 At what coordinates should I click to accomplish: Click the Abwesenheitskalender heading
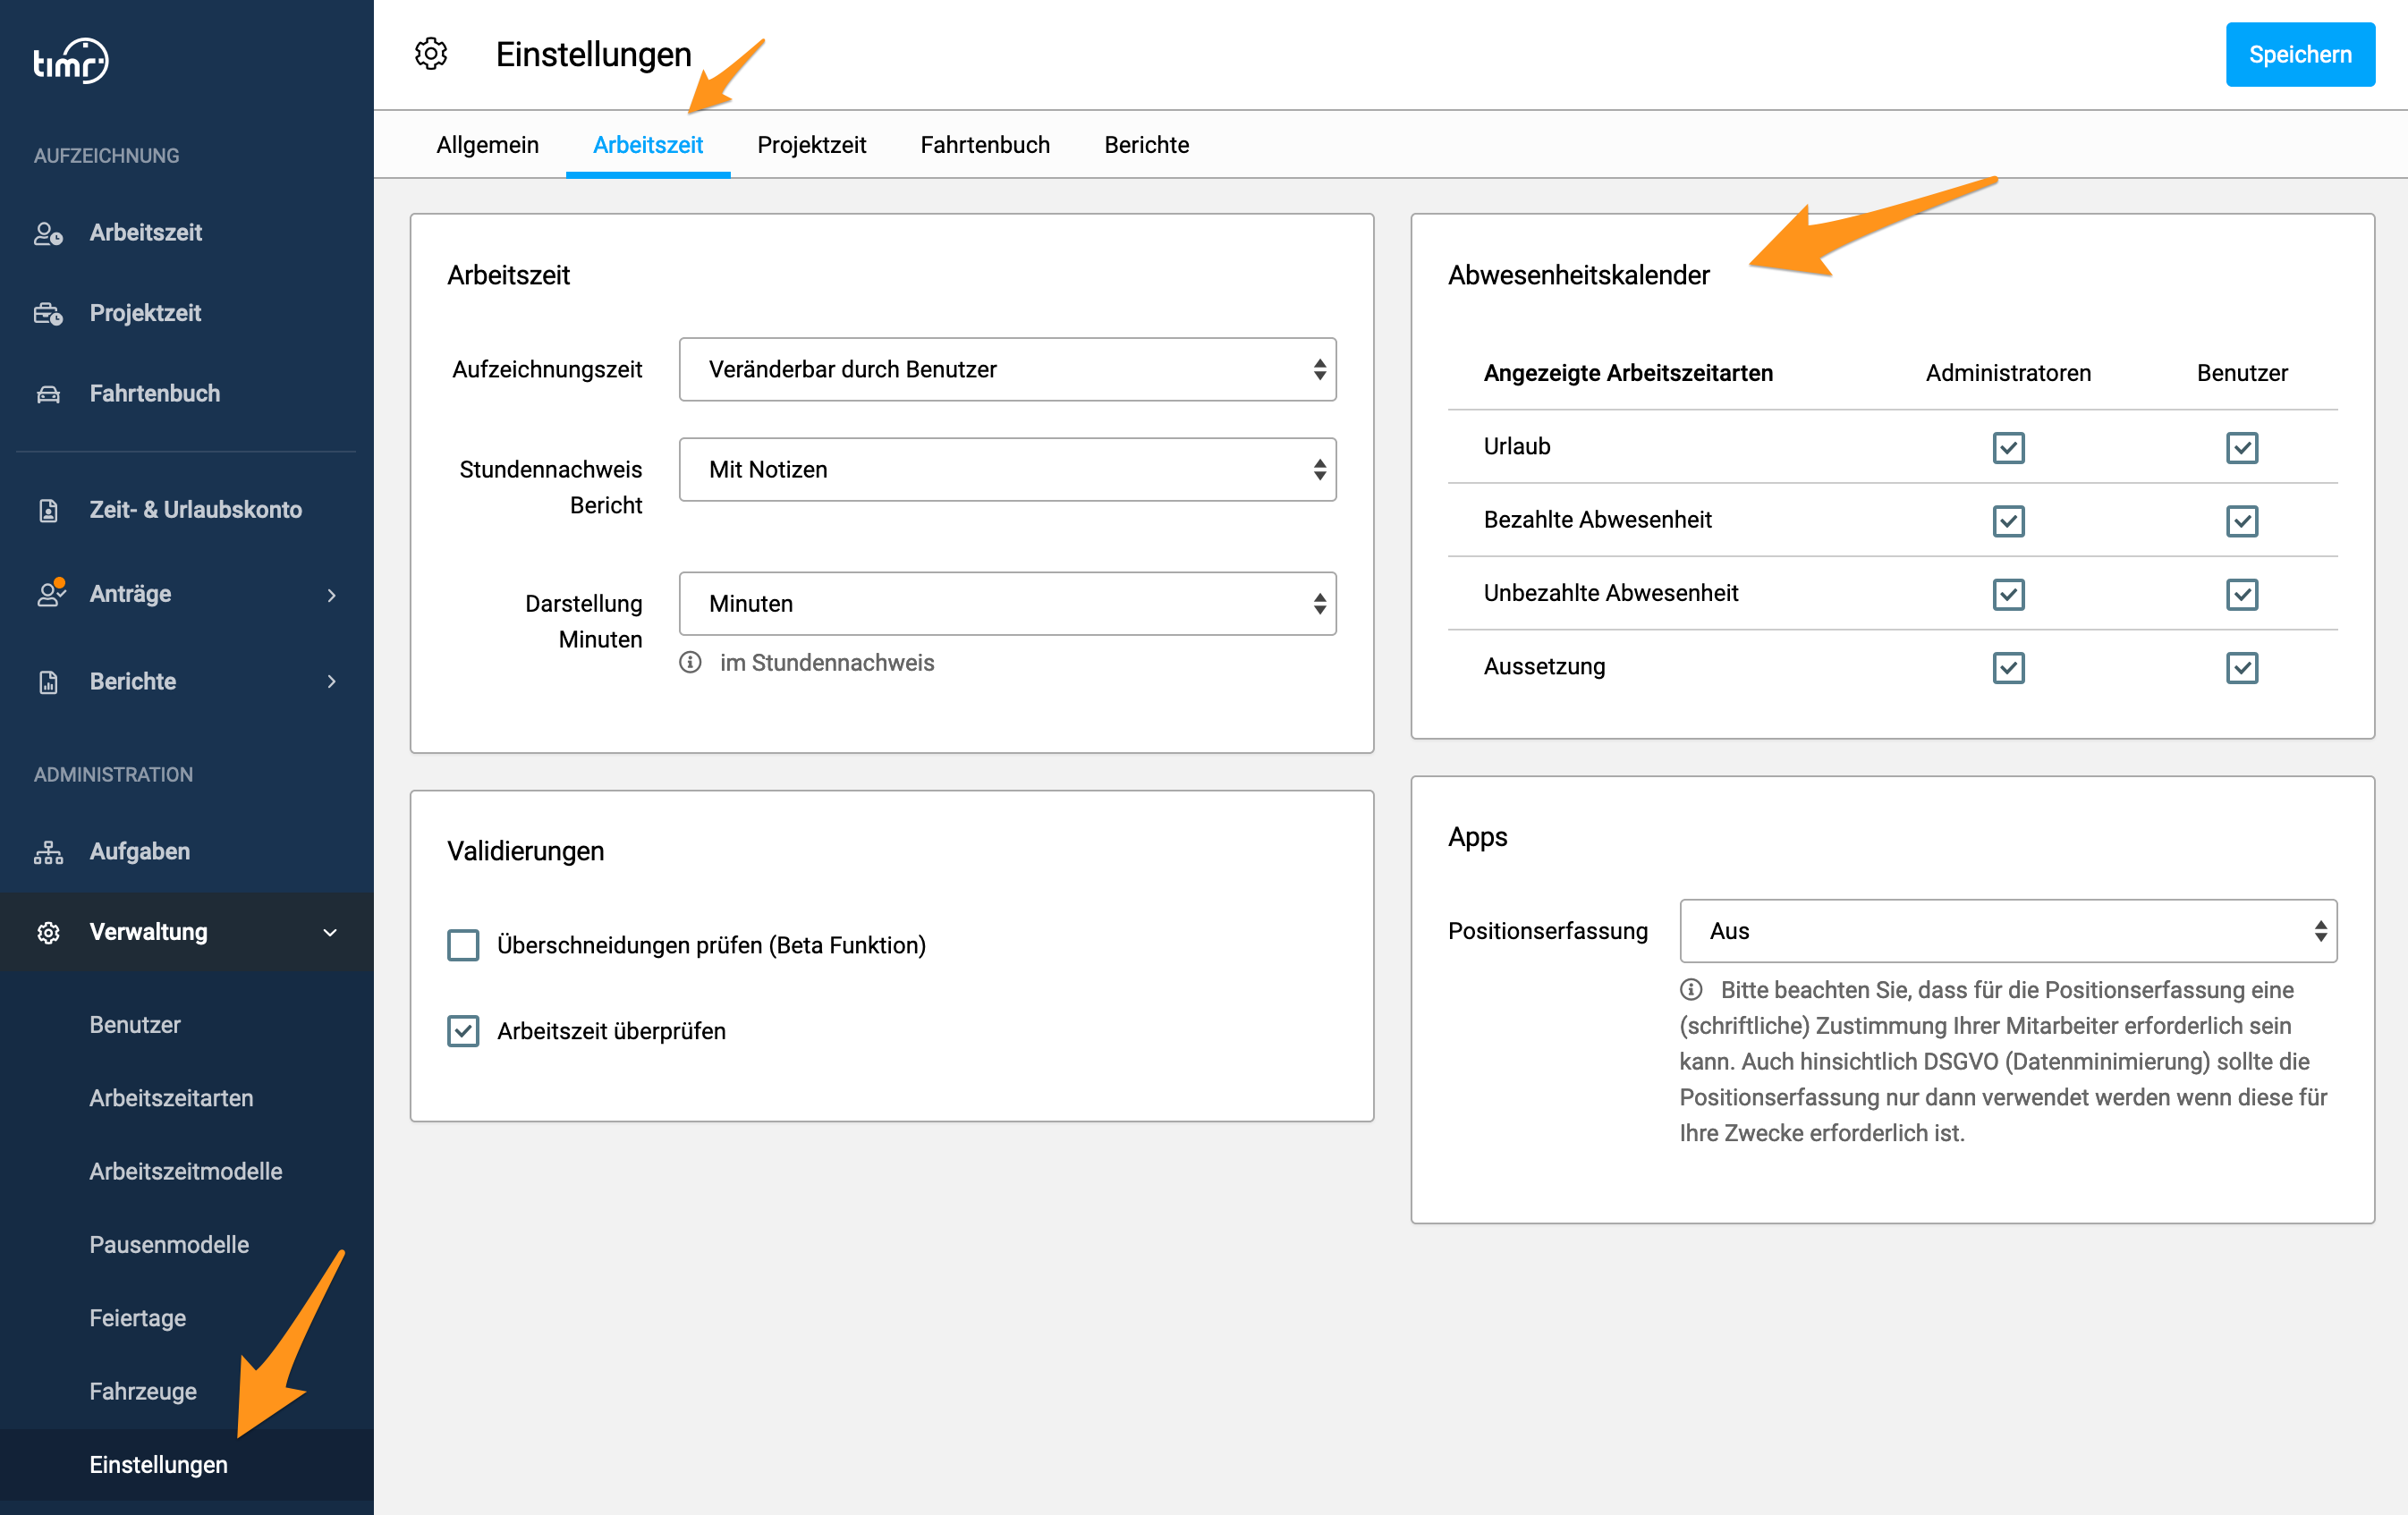1579,275
